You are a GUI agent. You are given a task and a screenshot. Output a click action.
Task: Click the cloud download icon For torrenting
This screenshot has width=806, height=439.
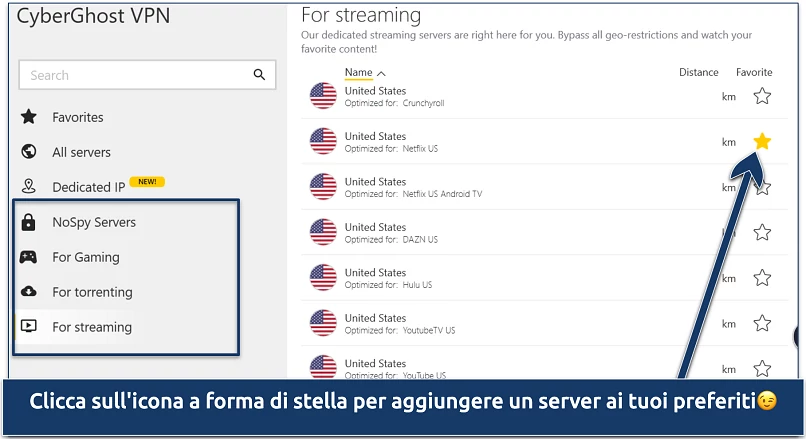point(28,291)
